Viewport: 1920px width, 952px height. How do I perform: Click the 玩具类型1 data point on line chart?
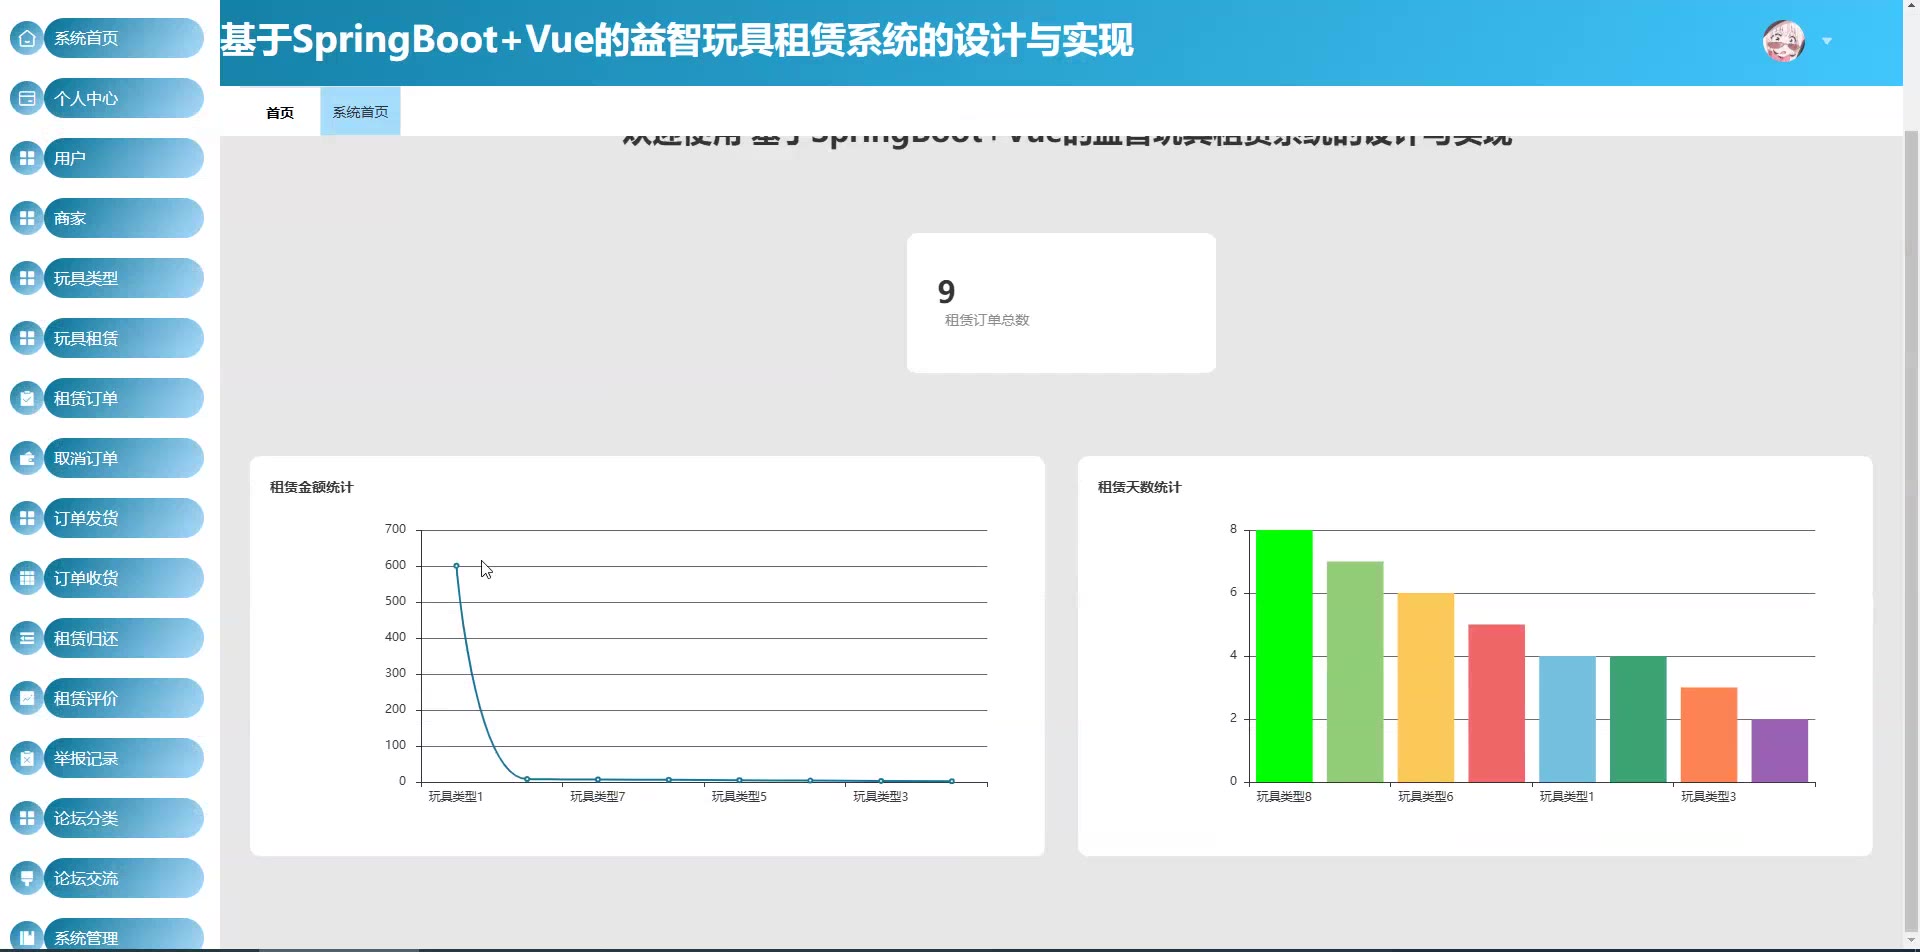[456, 566]
